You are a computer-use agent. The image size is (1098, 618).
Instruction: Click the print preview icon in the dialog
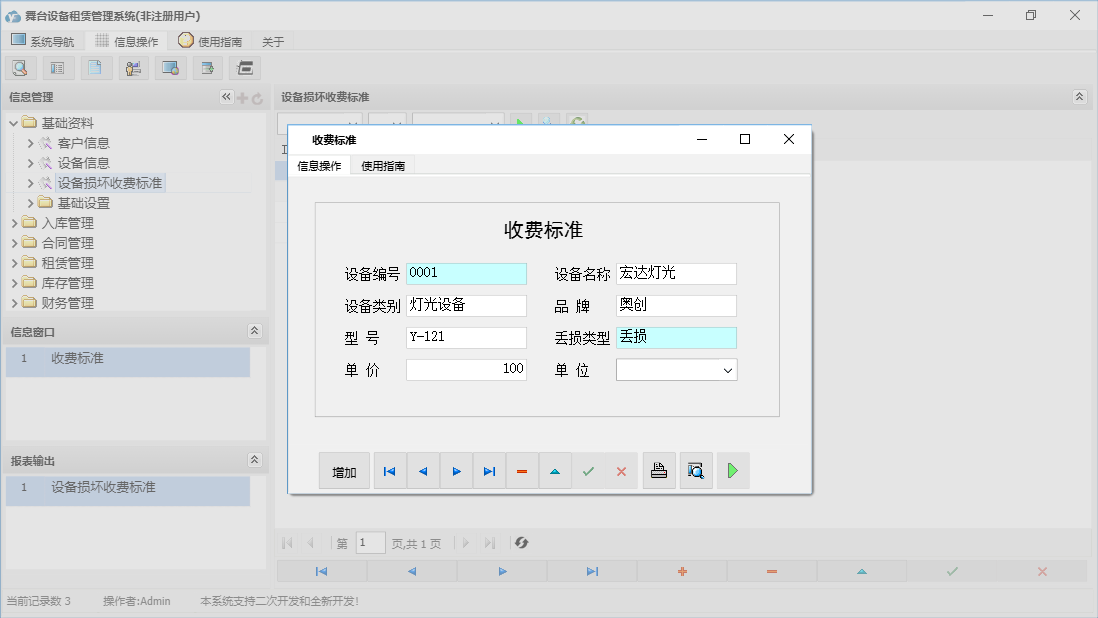point(696,470)
